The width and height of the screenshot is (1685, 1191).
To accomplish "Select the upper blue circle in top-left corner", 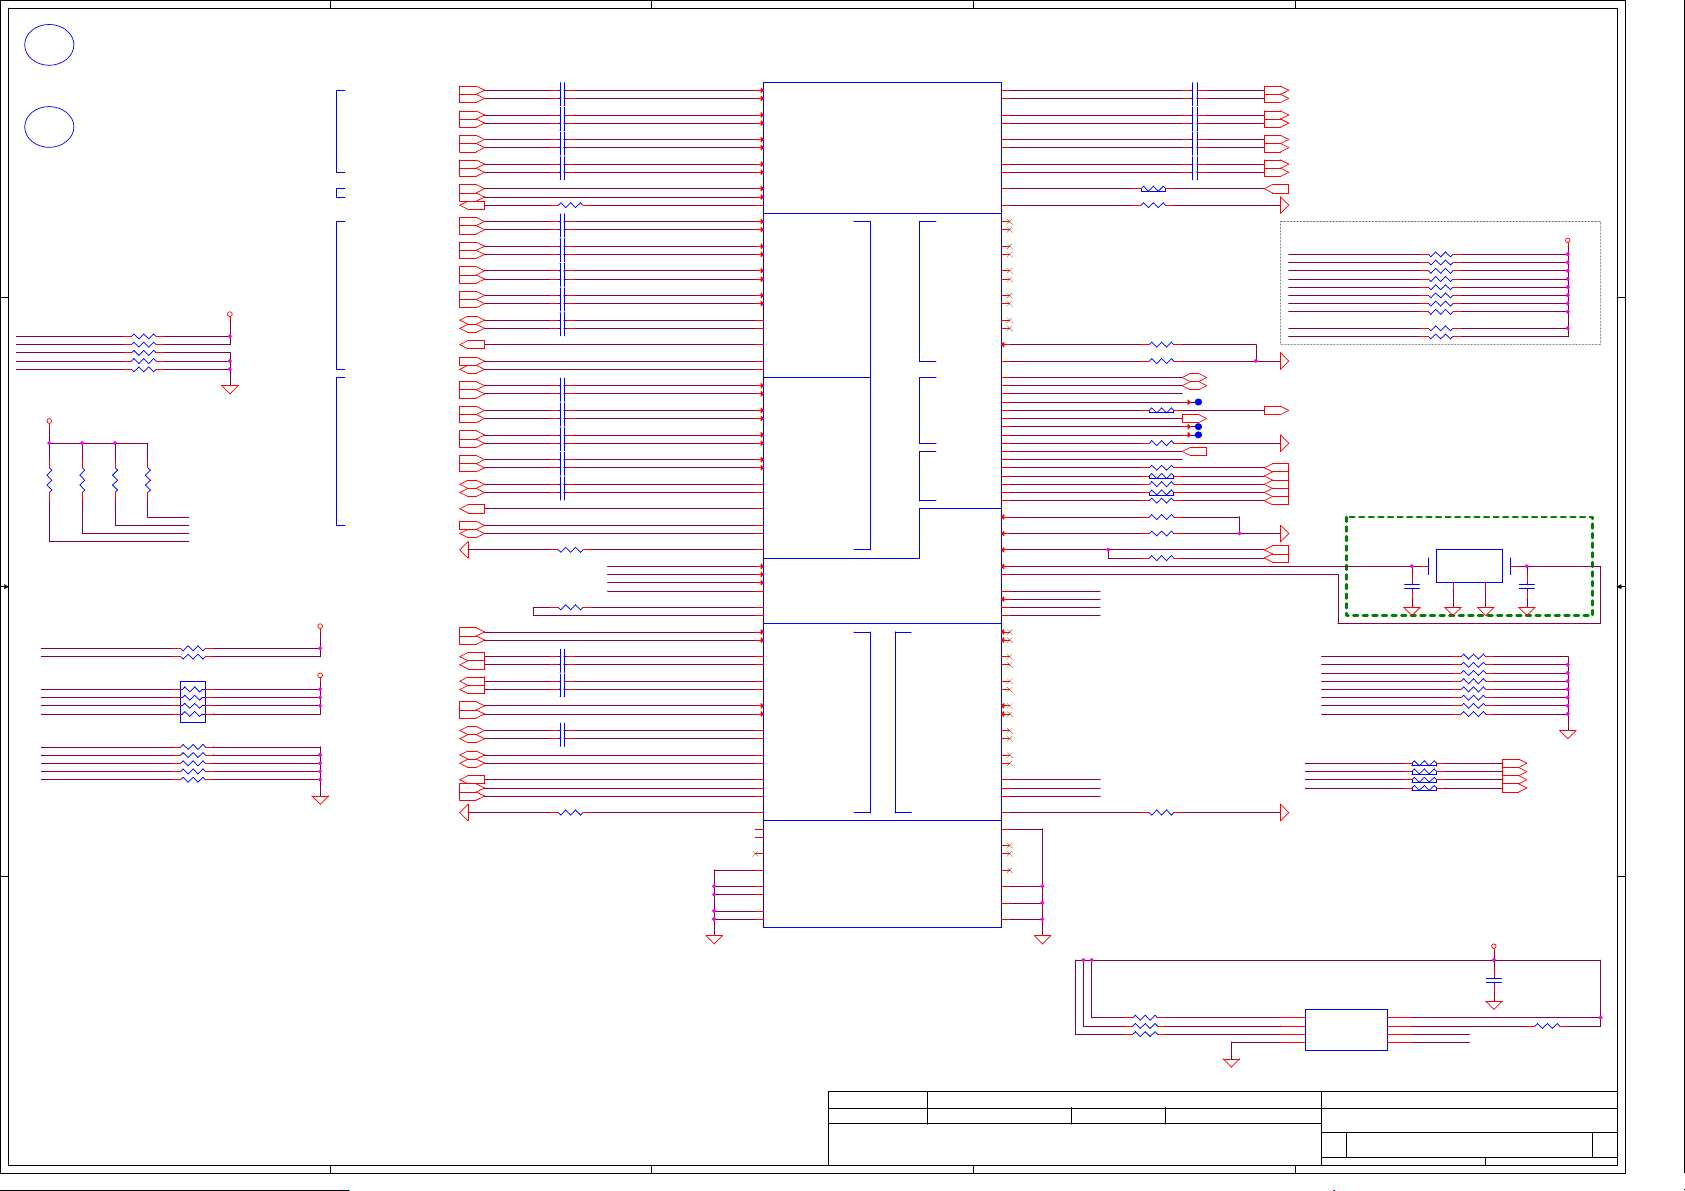I will coord(49,46).
